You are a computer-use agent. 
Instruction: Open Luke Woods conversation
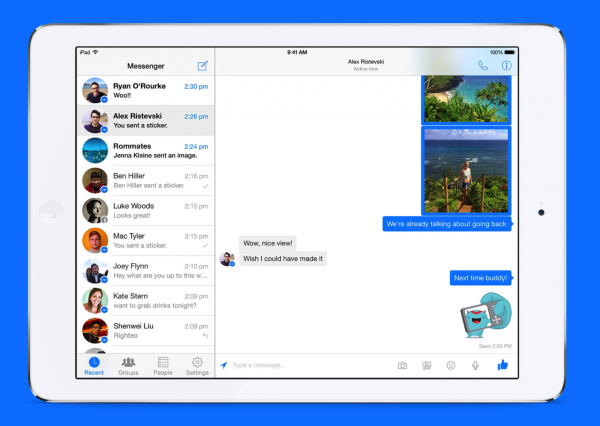pos(146,211)
